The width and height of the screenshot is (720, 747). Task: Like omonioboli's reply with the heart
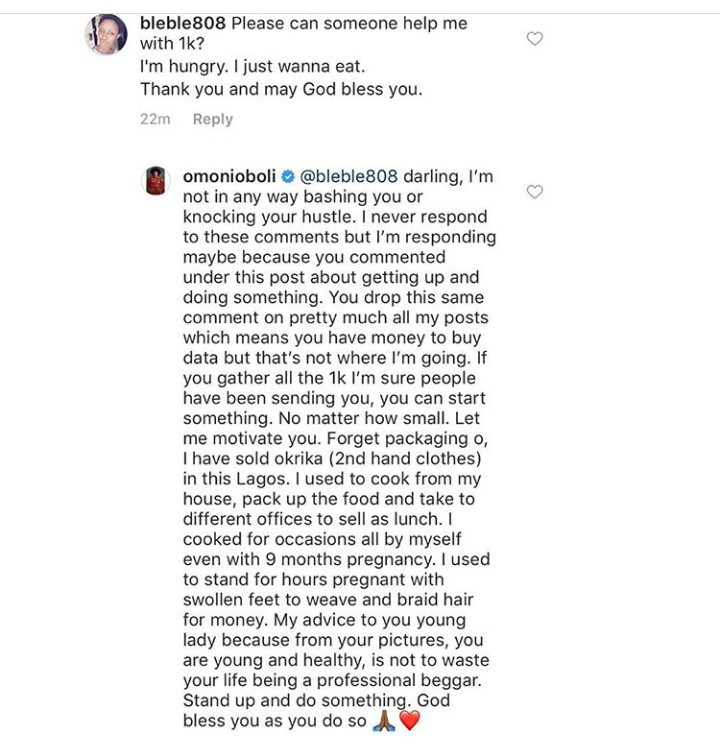click(x=535, y=191)
